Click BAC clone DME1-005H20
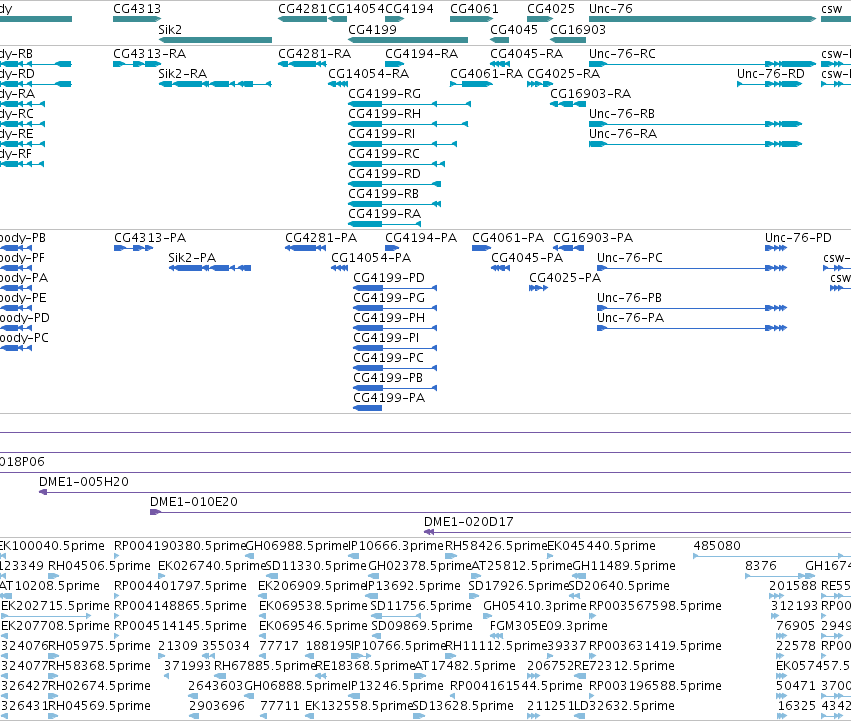Screen dimensions: 851x721 pos(84,482)
